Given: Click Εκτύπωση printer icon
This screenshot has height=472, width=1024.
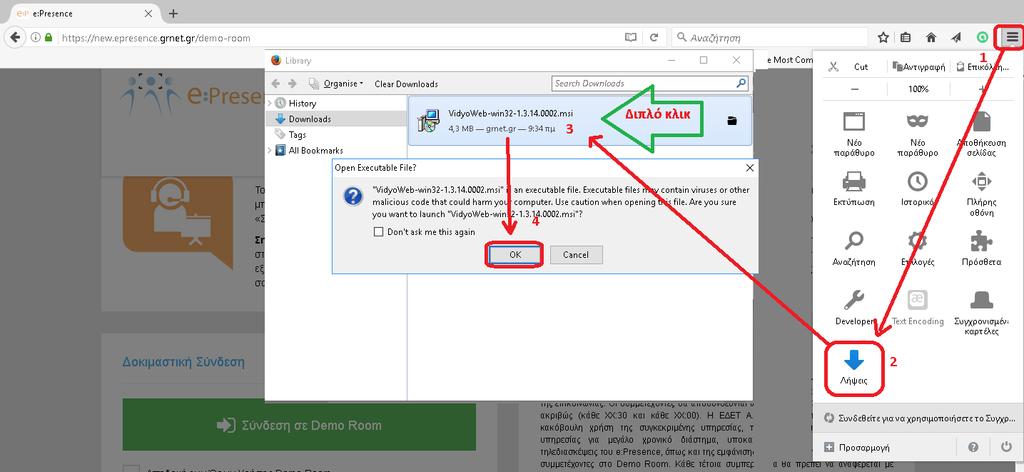Looking at the screenshot, I should pyautogui.click(x=854, y=181).
